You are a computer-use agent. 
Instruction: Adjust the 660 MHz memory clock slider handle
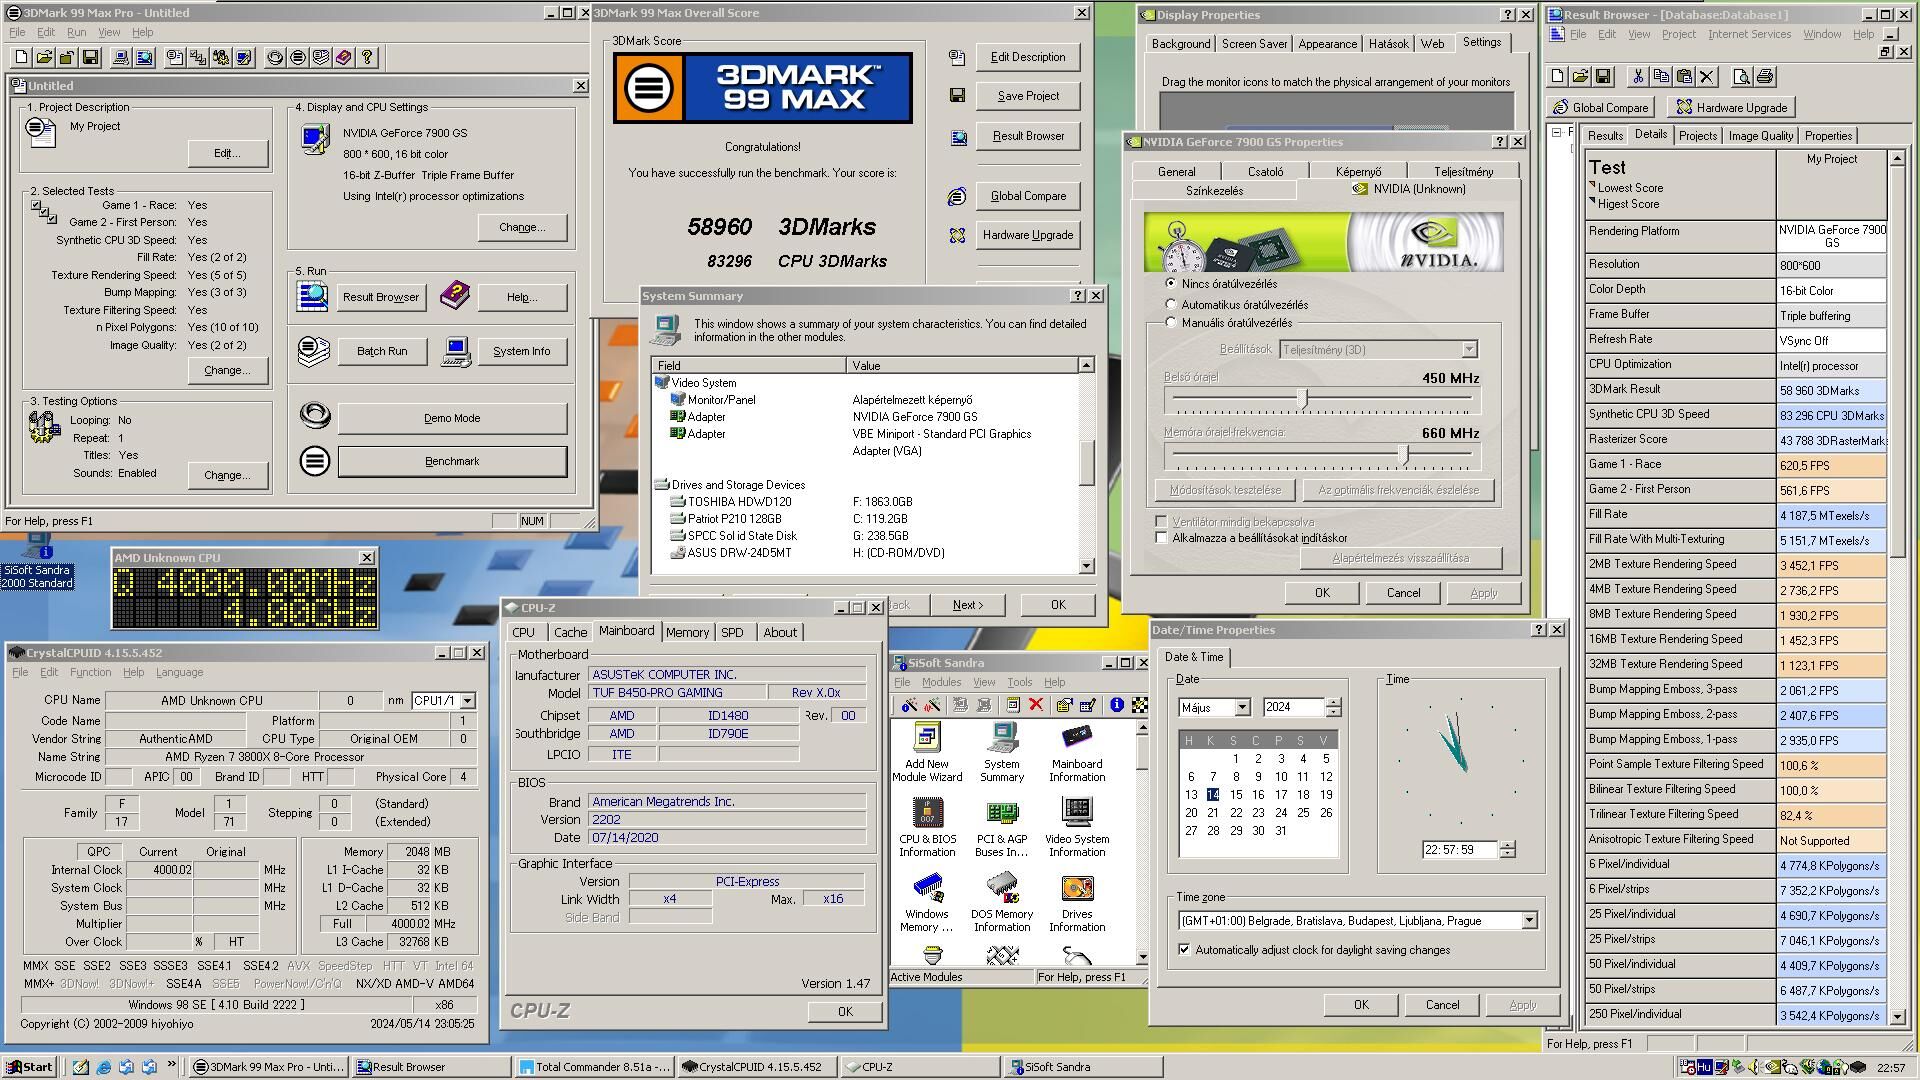(1404, 456)
